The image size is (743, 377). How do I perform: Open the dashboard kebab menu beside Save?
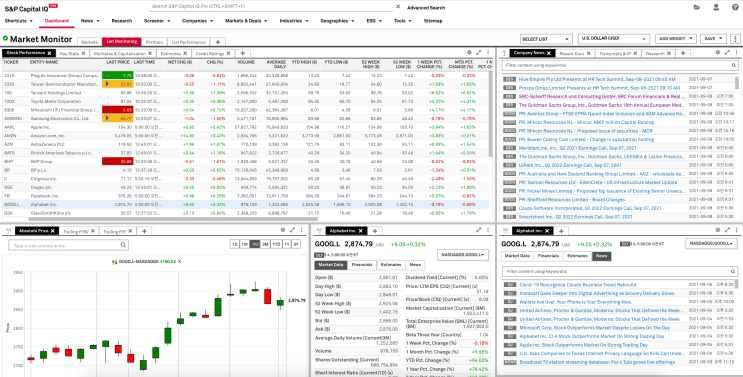[735, 38]
